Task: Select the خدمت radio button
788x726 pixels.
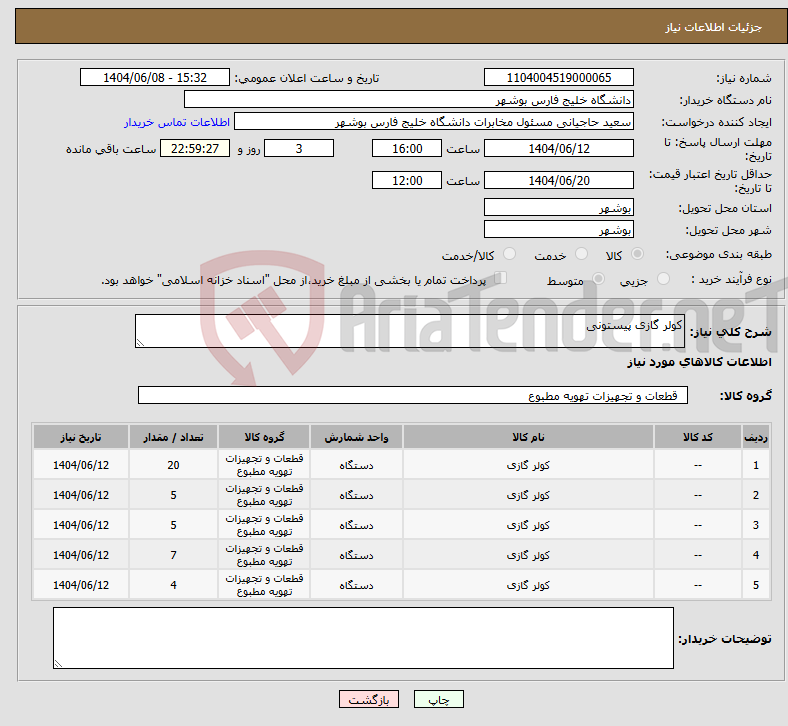Action: pyautogui.click(x=581, y=254)
